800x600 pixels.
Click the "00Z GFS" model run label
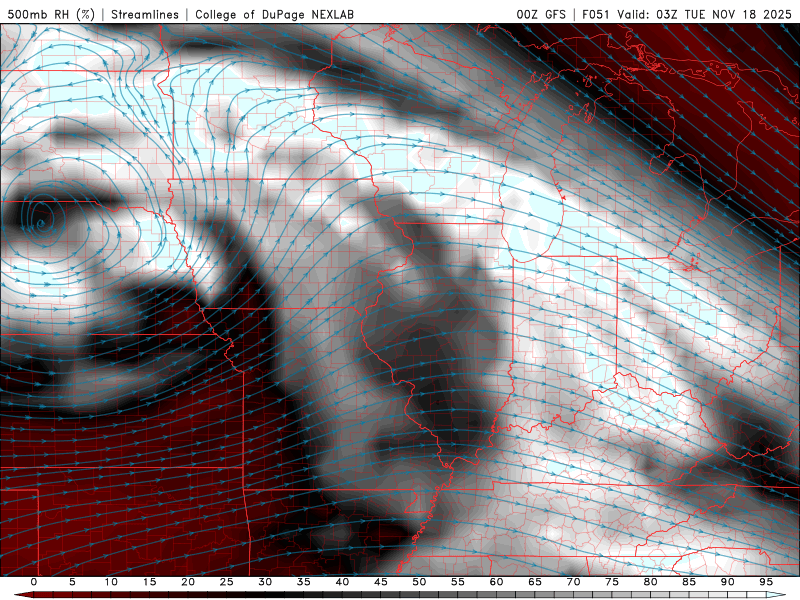click(541, 14)
